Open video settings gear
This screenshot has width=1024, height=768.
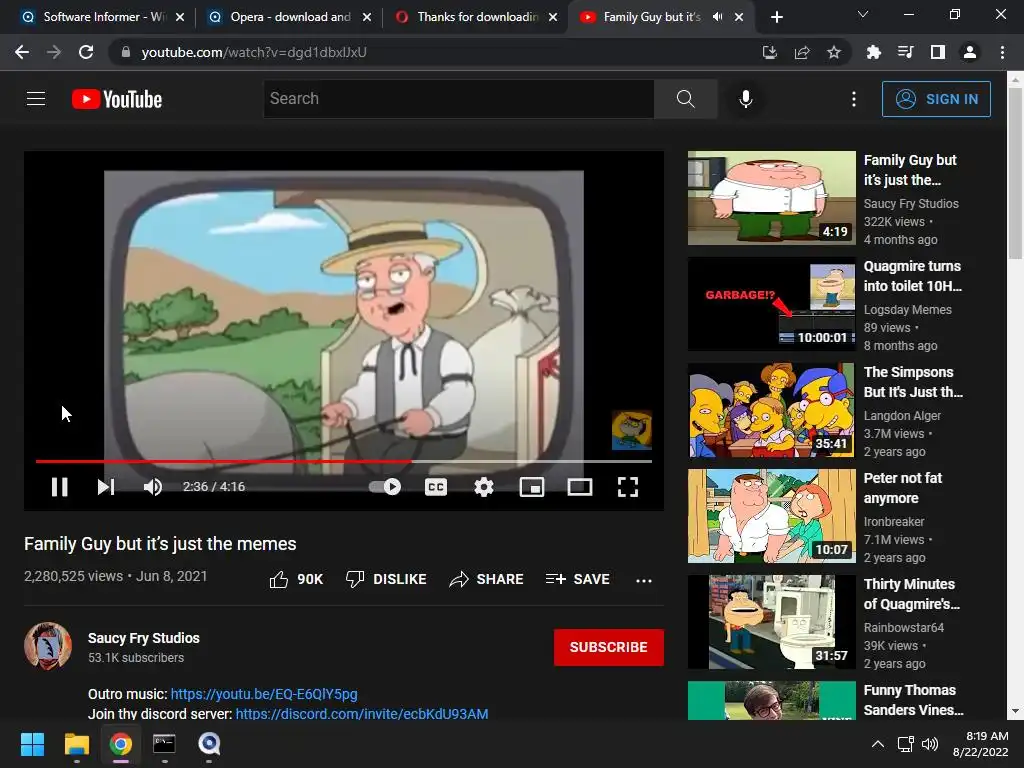pos(484,487)
